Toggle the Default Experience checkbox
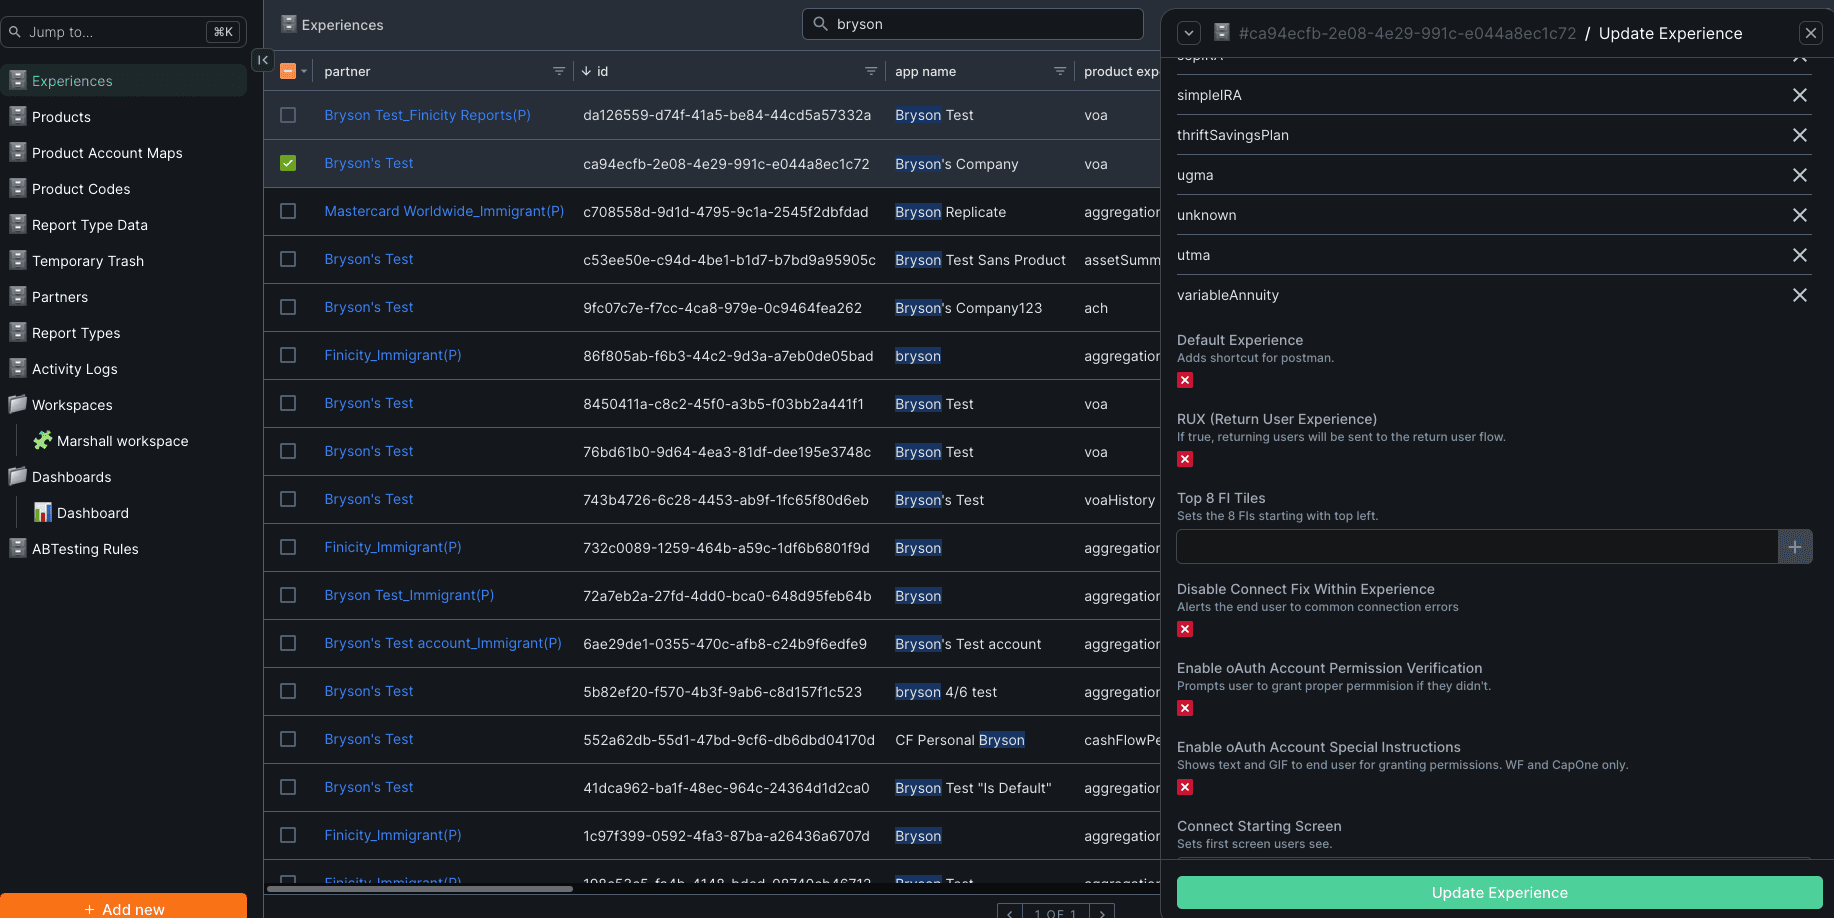The height and width of the screenshot is (918, 1834). [x=1185, y=380]
